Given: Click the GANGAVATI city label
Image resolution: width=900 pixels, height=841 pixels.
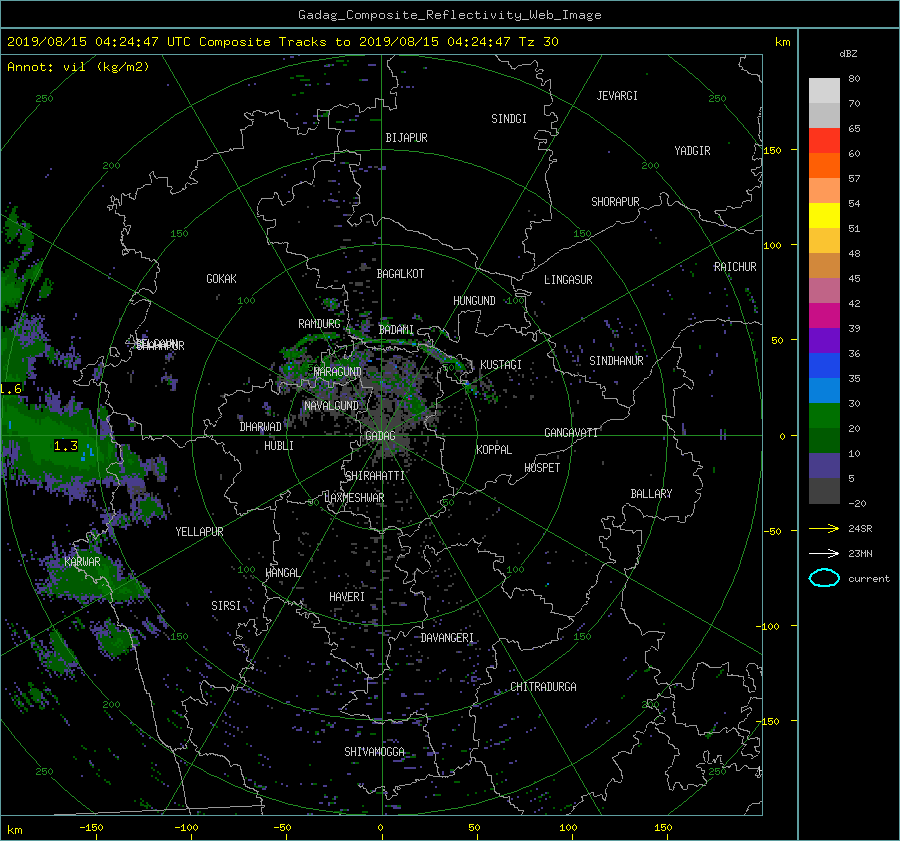Looking at the screenshot, I should [x=571, y=432].
